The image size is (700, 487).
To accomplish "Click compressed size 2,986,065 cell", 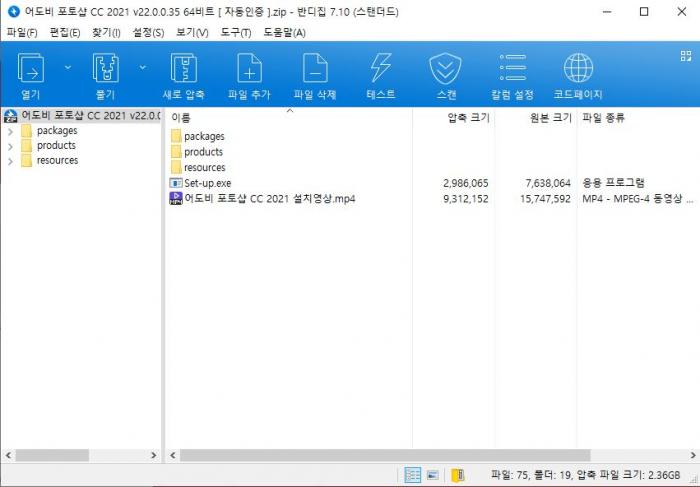I will (466, 183).
